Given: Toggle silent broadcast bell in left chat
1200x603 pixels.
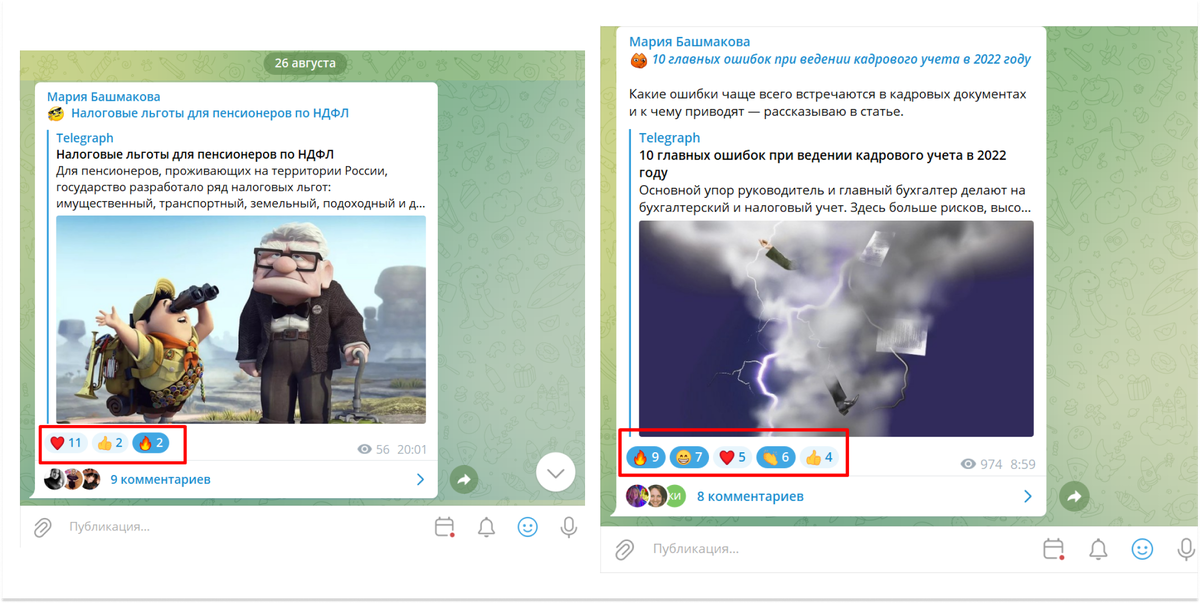Looking at the screenshot, I should pos(486,527).
